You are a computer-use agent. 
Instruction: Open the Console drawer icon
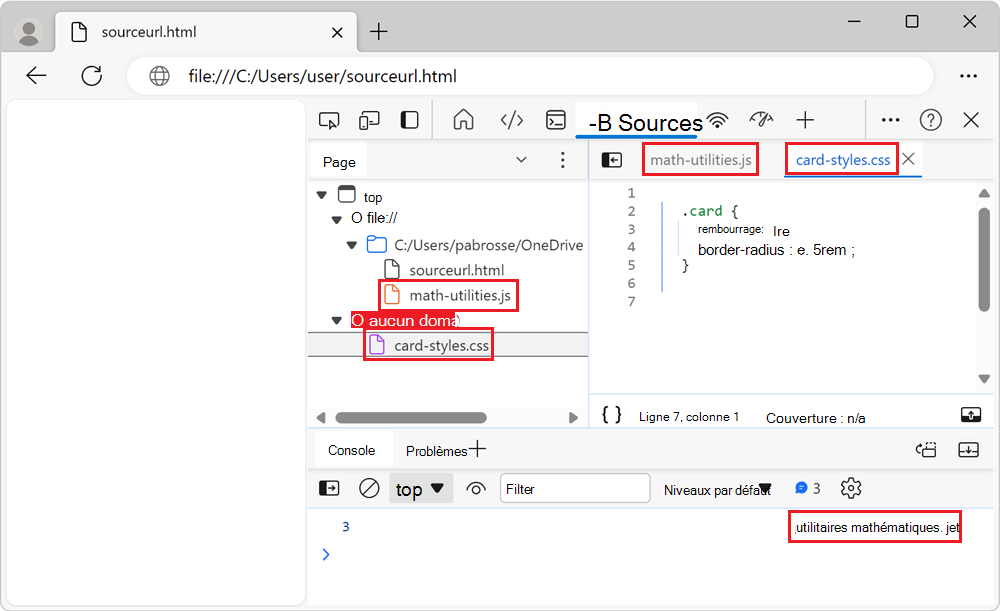556,119
